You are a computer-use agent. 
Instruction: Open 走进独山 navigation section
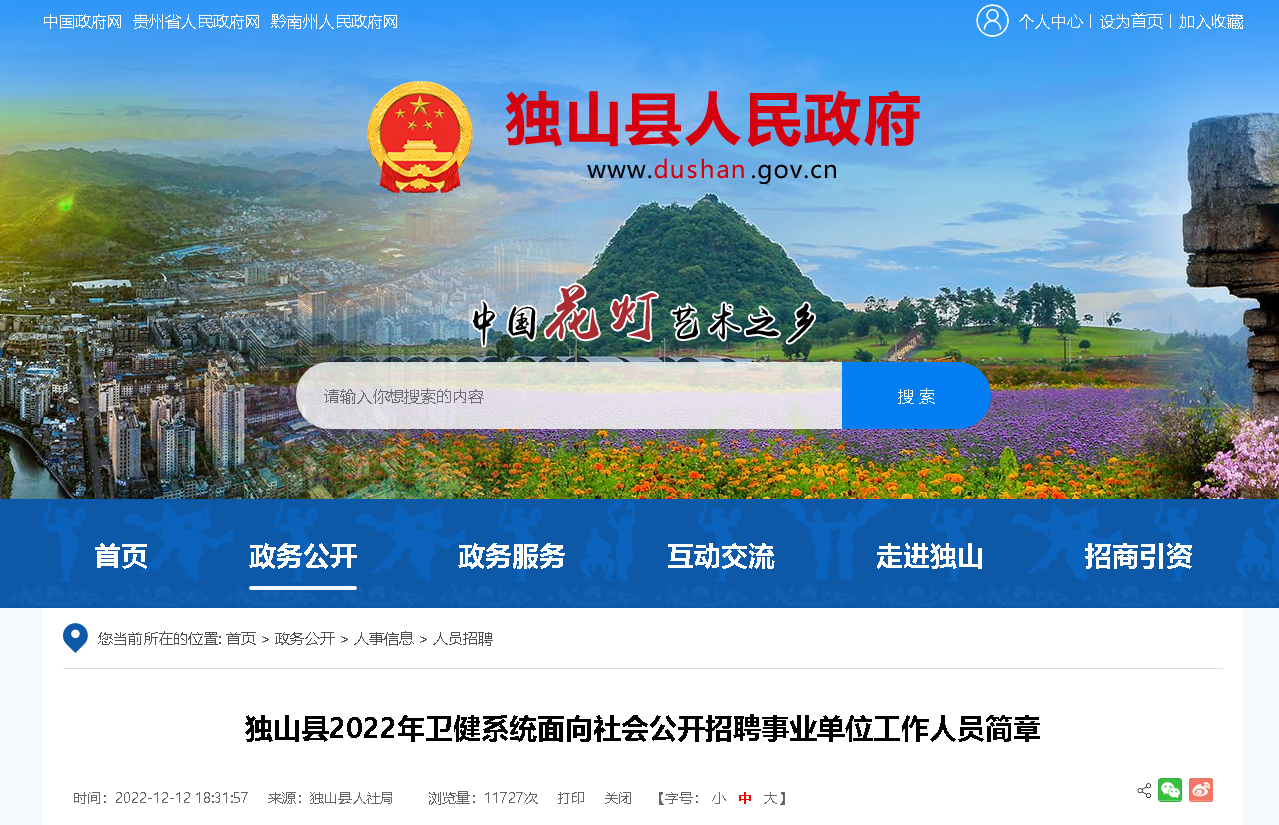coord(930,556)
